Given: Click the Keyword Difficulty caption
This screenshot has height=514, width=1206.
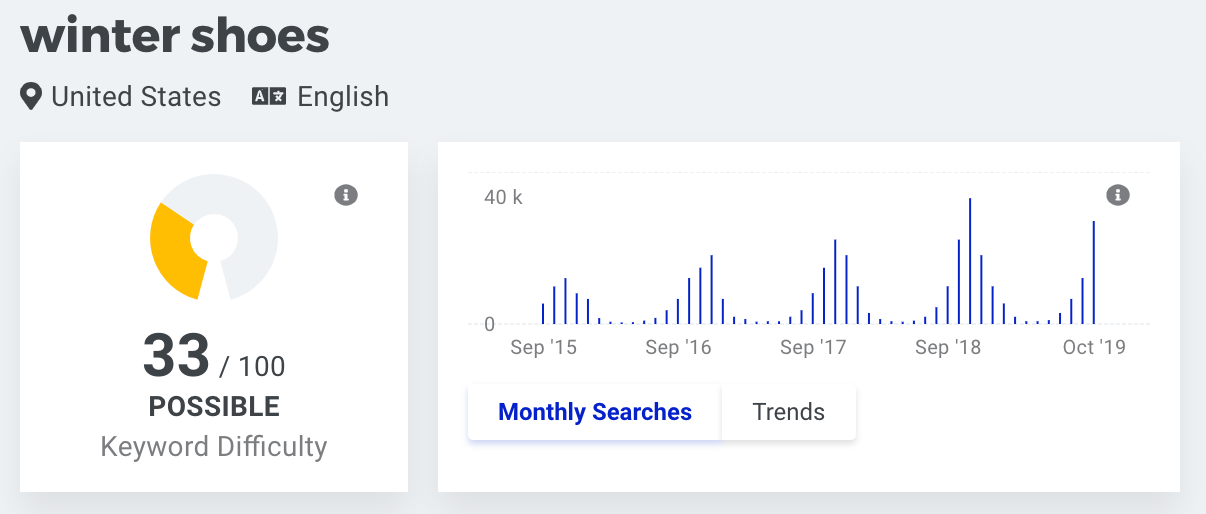Looking at the screenshot, I should click(x=214, y=446).
